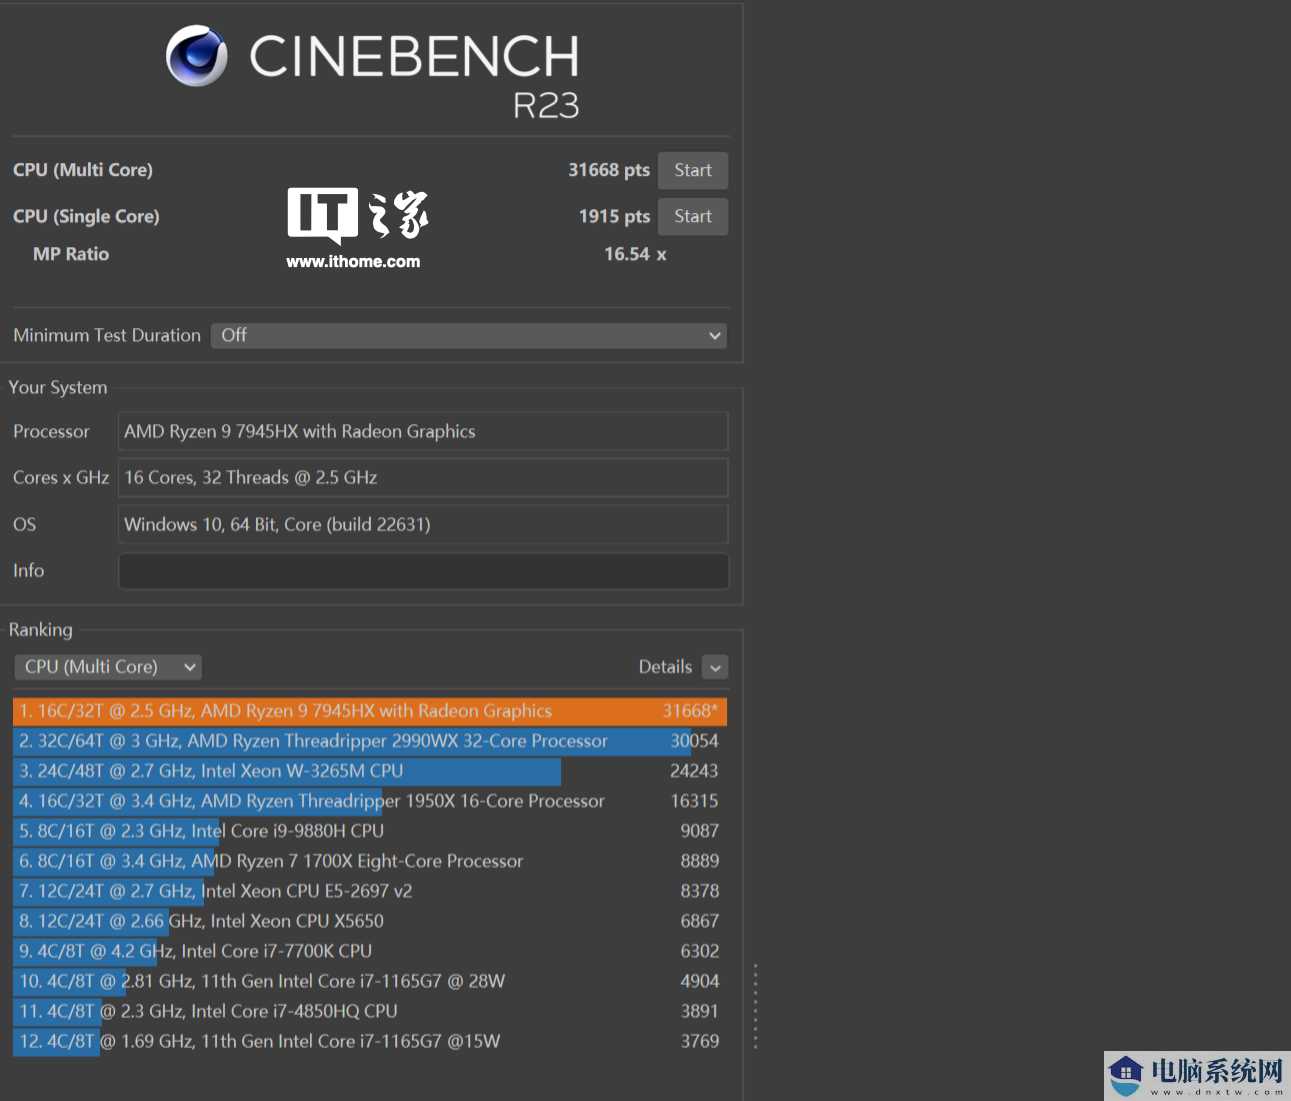Select ranking row 5 Core i9-9880H

[370, 831]
